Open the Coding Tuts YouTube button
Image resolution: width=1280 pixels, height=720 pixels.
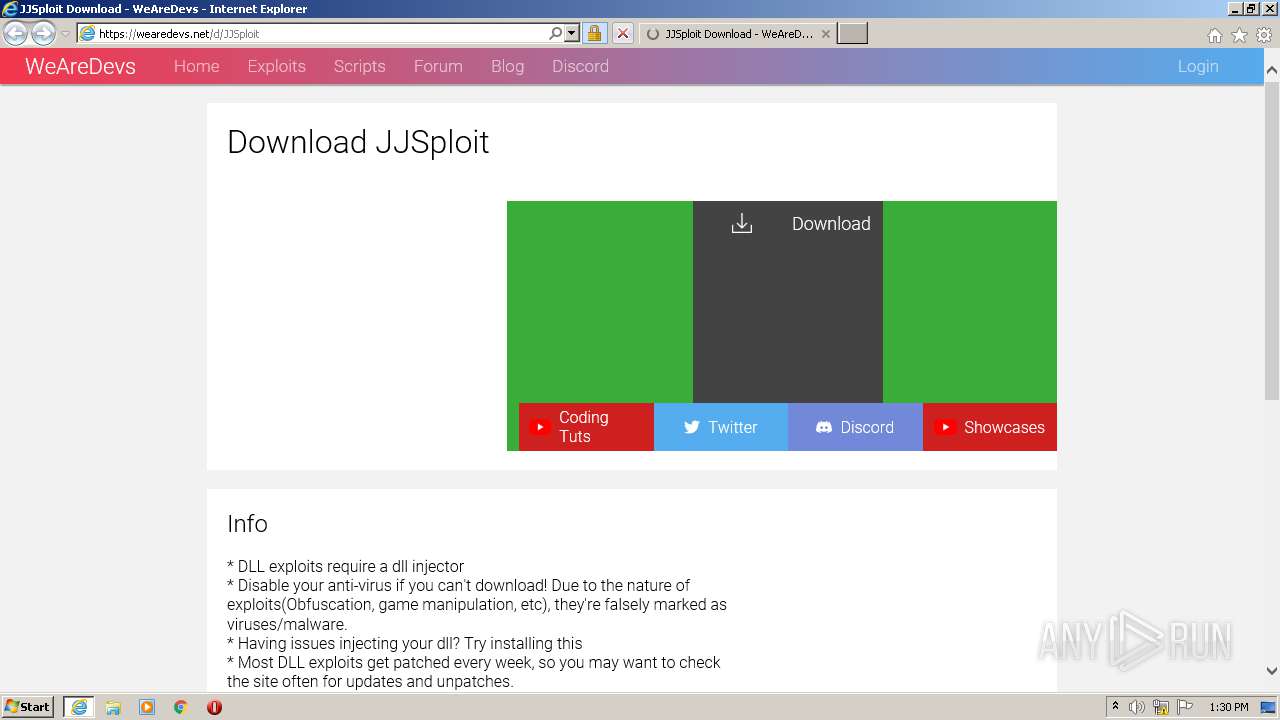(586, 427)
